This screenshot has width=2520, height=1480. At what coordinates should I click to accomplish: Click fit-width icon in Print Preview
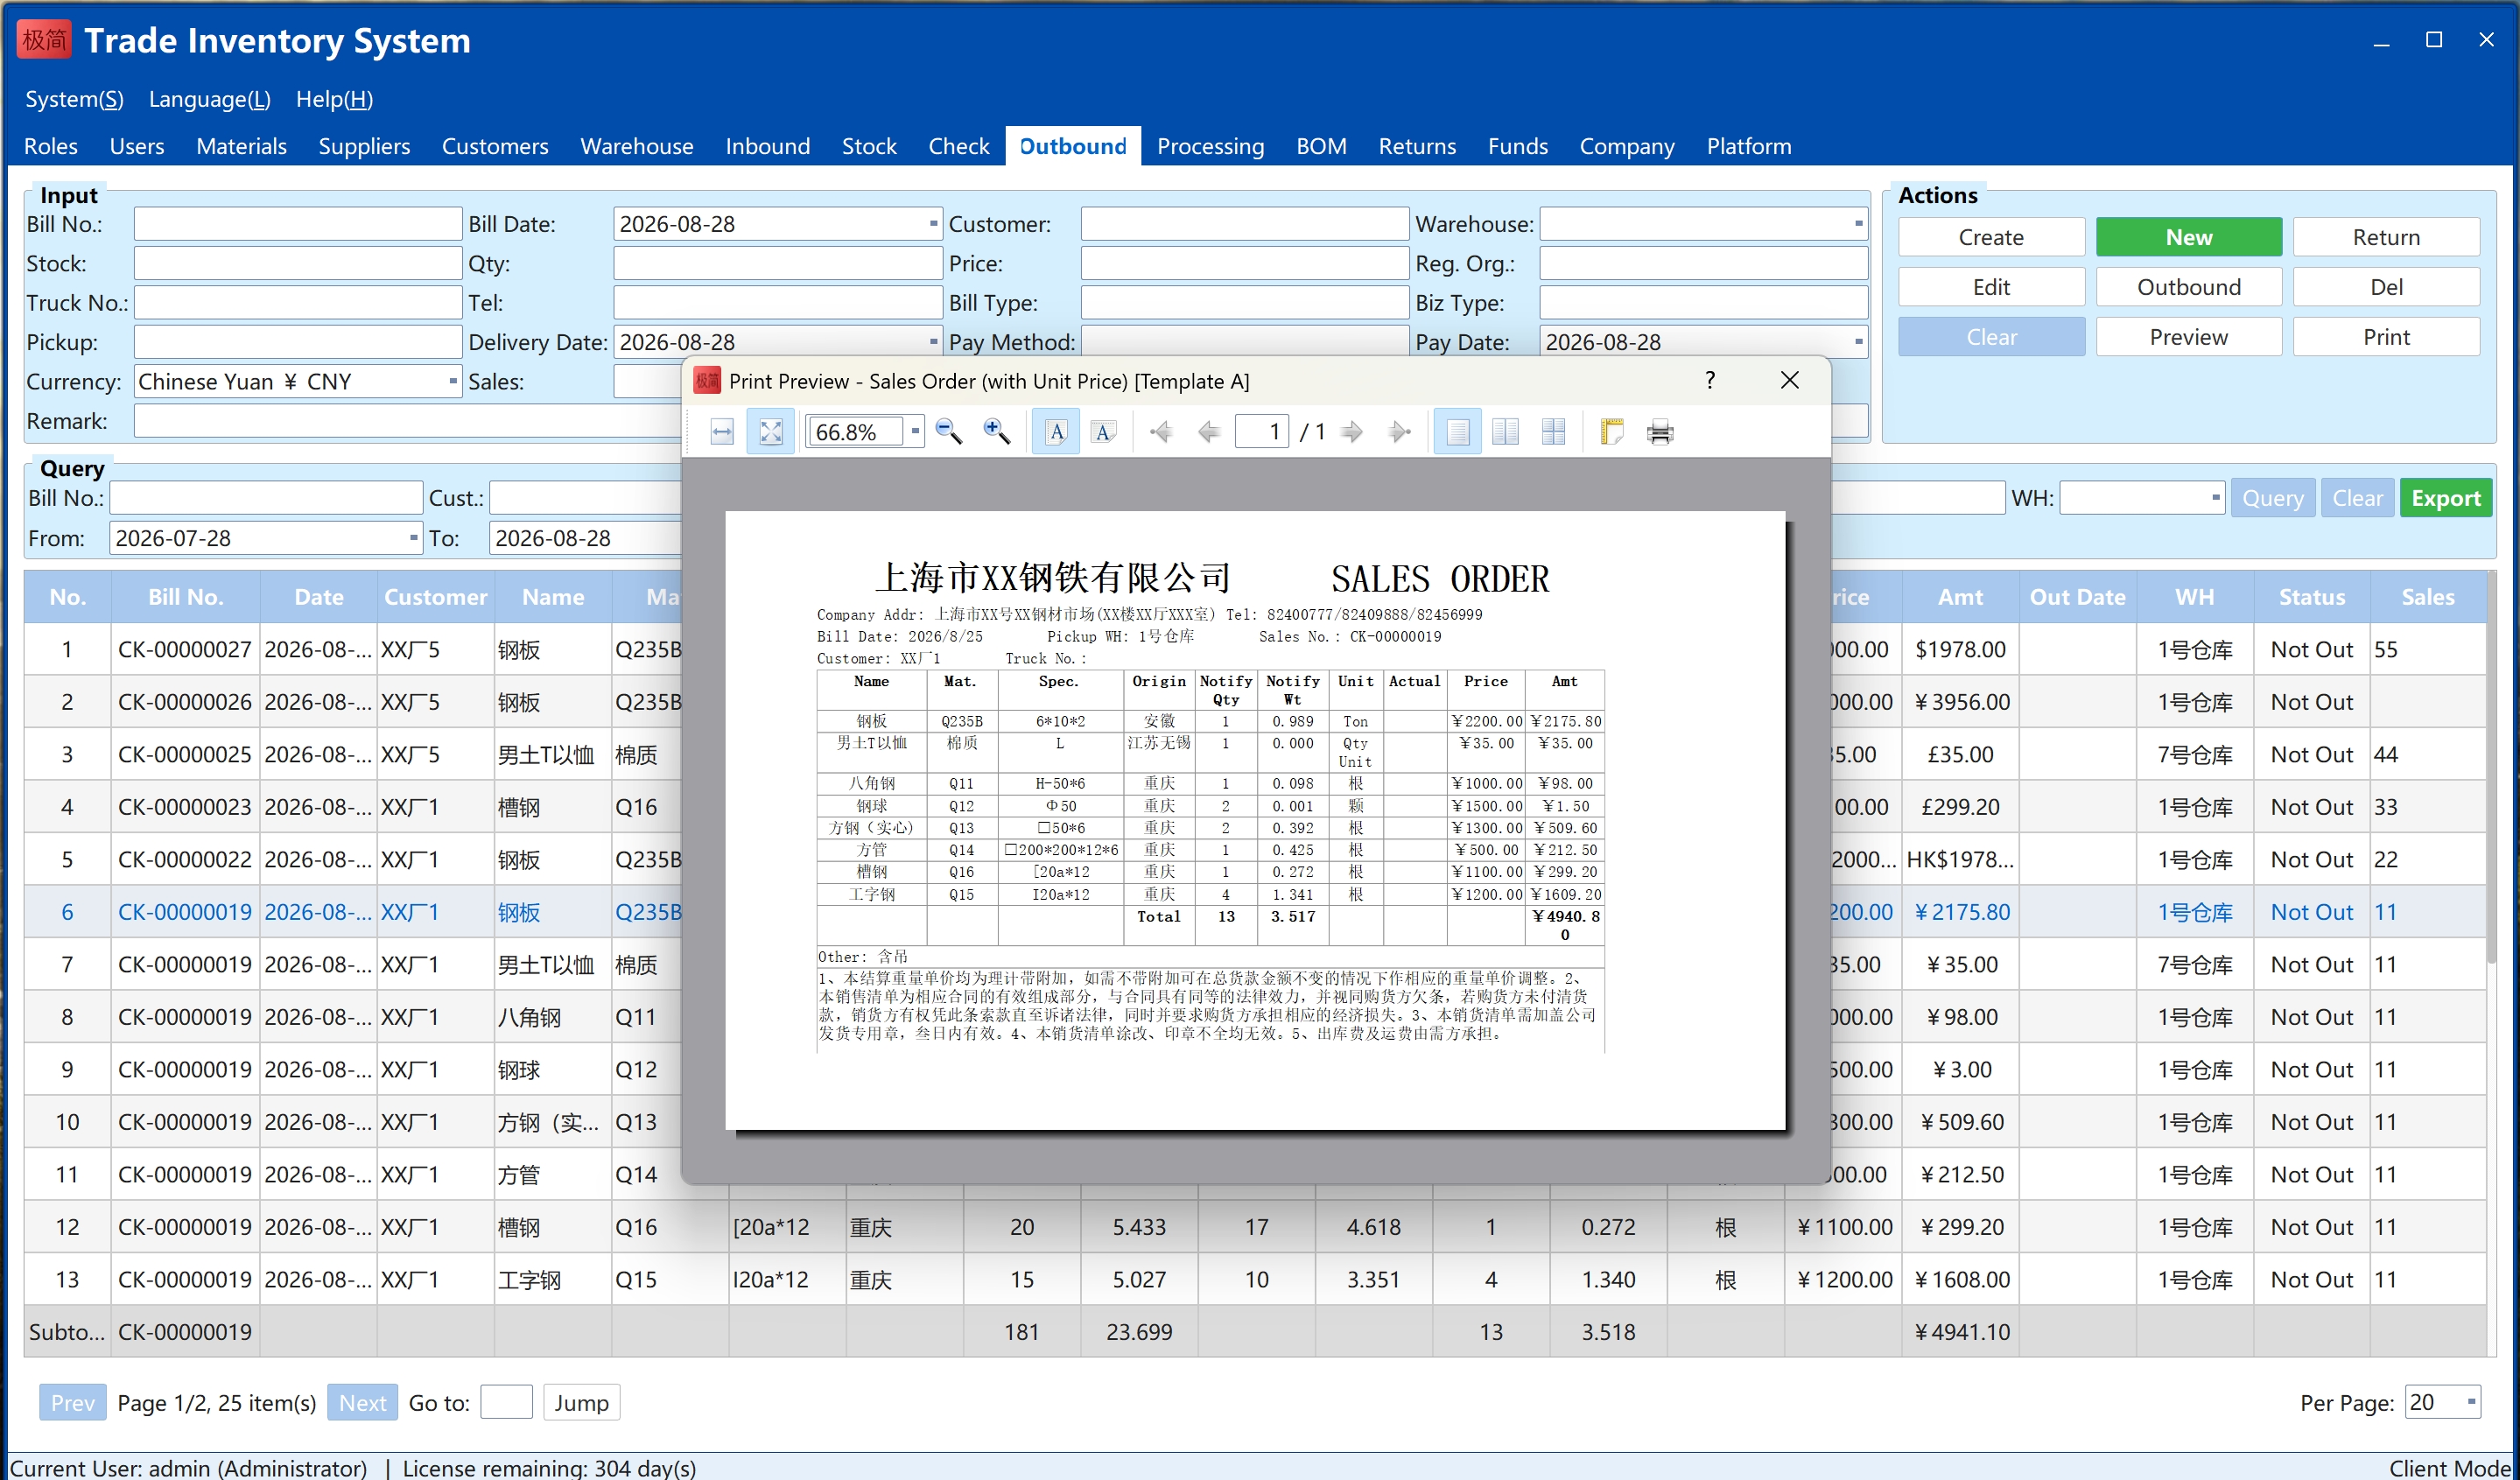tap(722, 432)
